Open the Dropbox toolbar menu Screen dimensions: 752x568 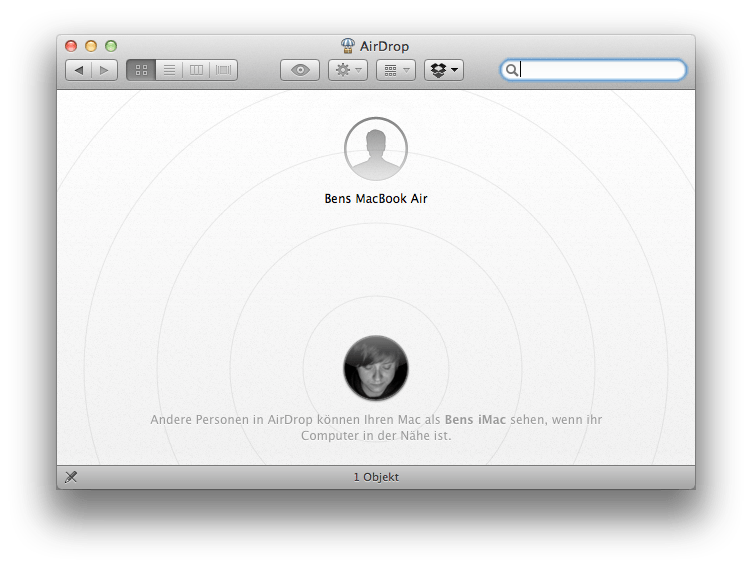[x=444, y=71]
